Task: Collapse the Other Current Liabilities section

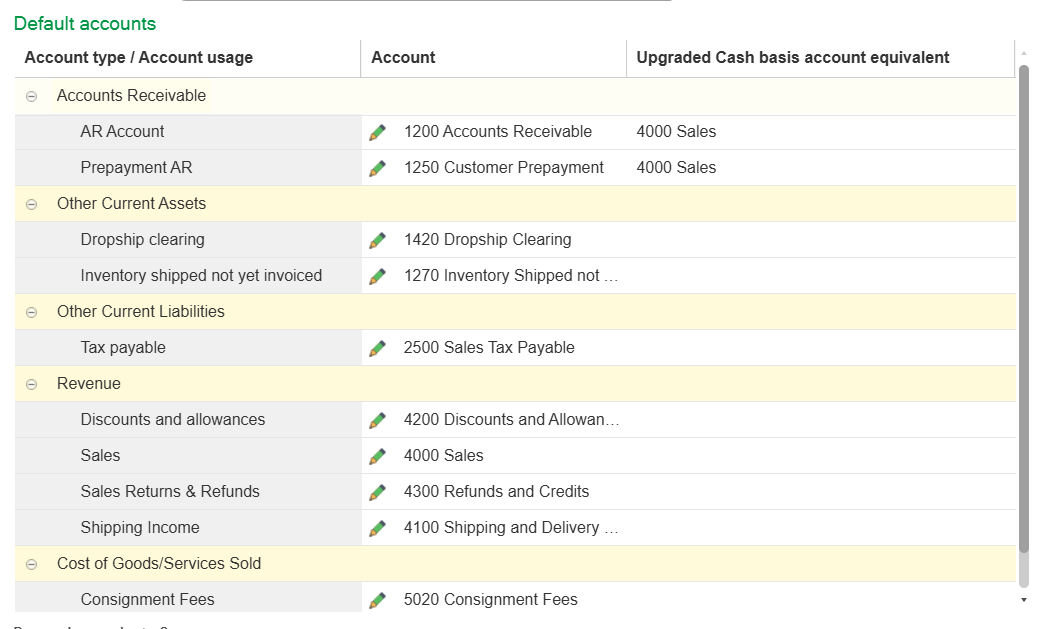Action: [31, 312]
